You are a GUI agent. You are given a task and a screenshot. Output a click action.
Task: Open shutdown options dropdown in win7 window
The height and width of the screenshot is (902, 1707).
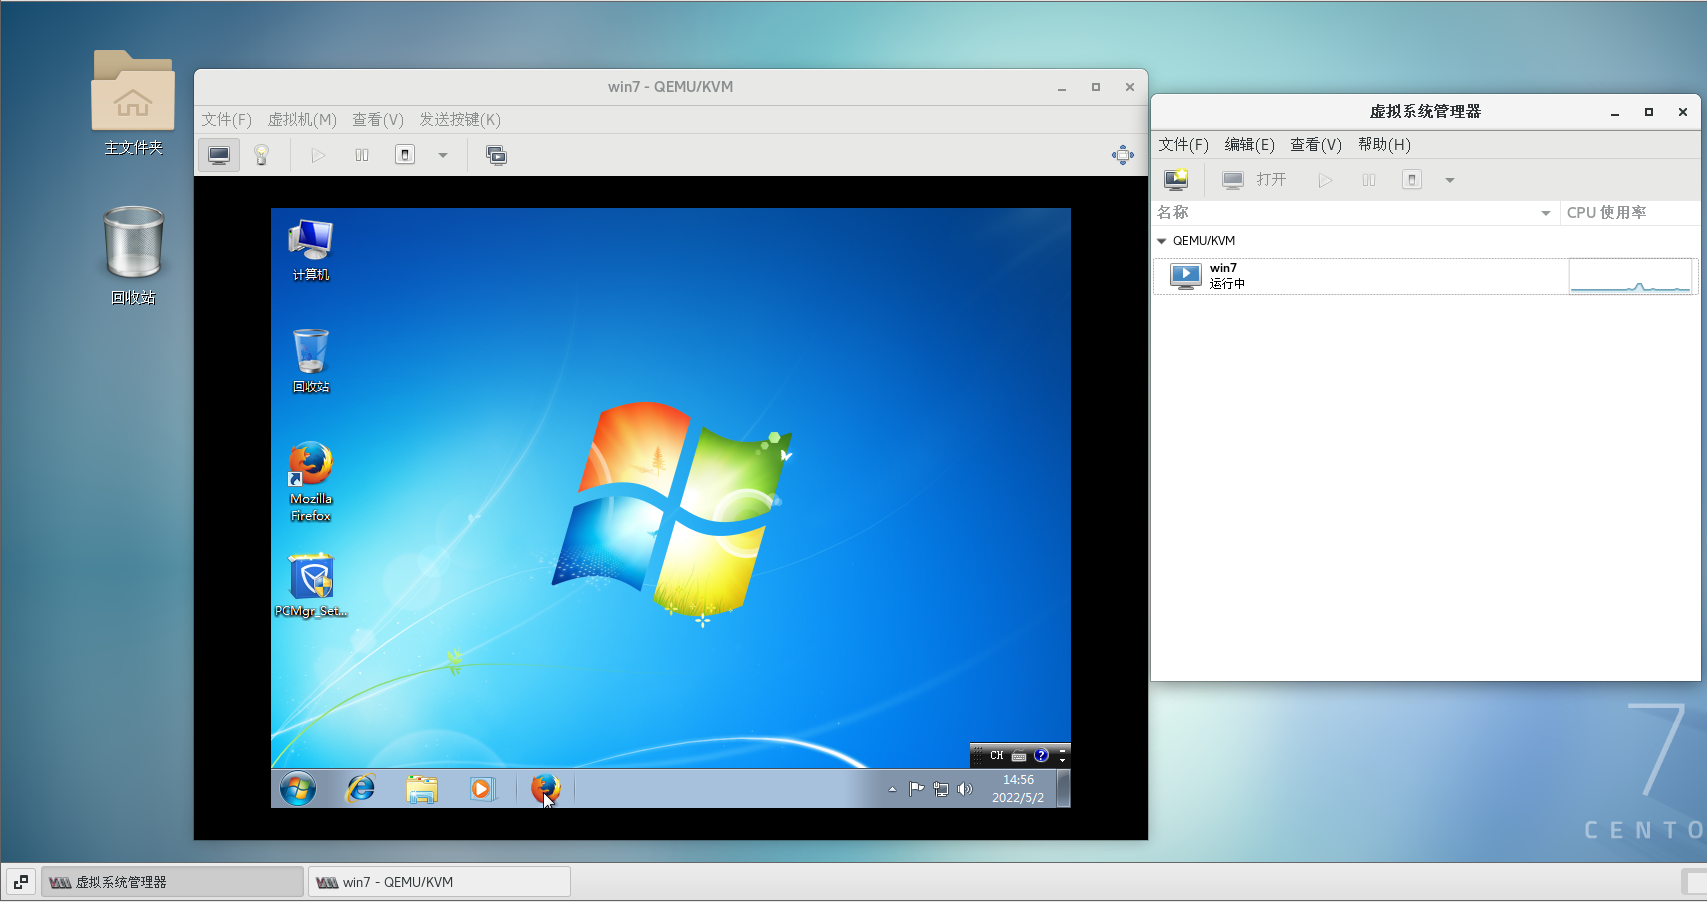click(443, 155)
